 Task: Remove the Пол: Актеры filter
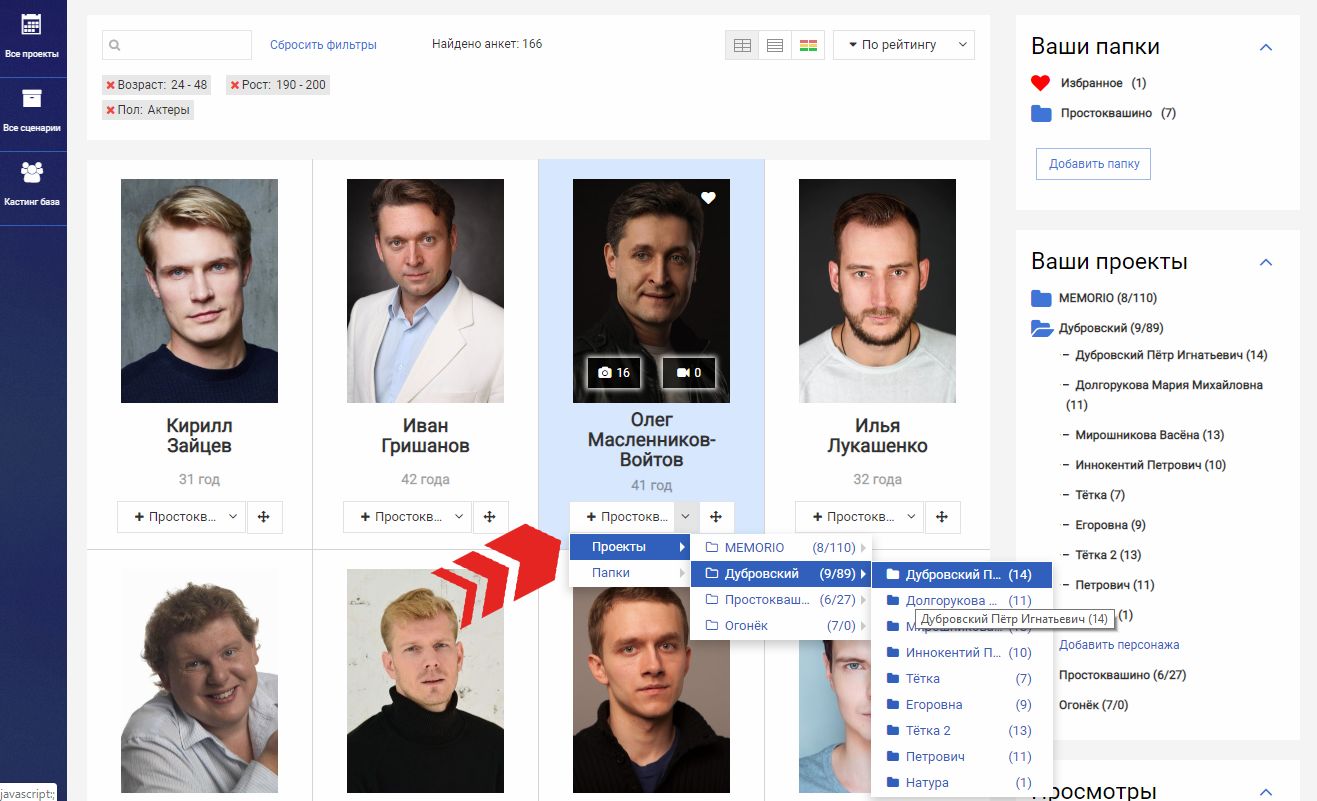point(111,110)
